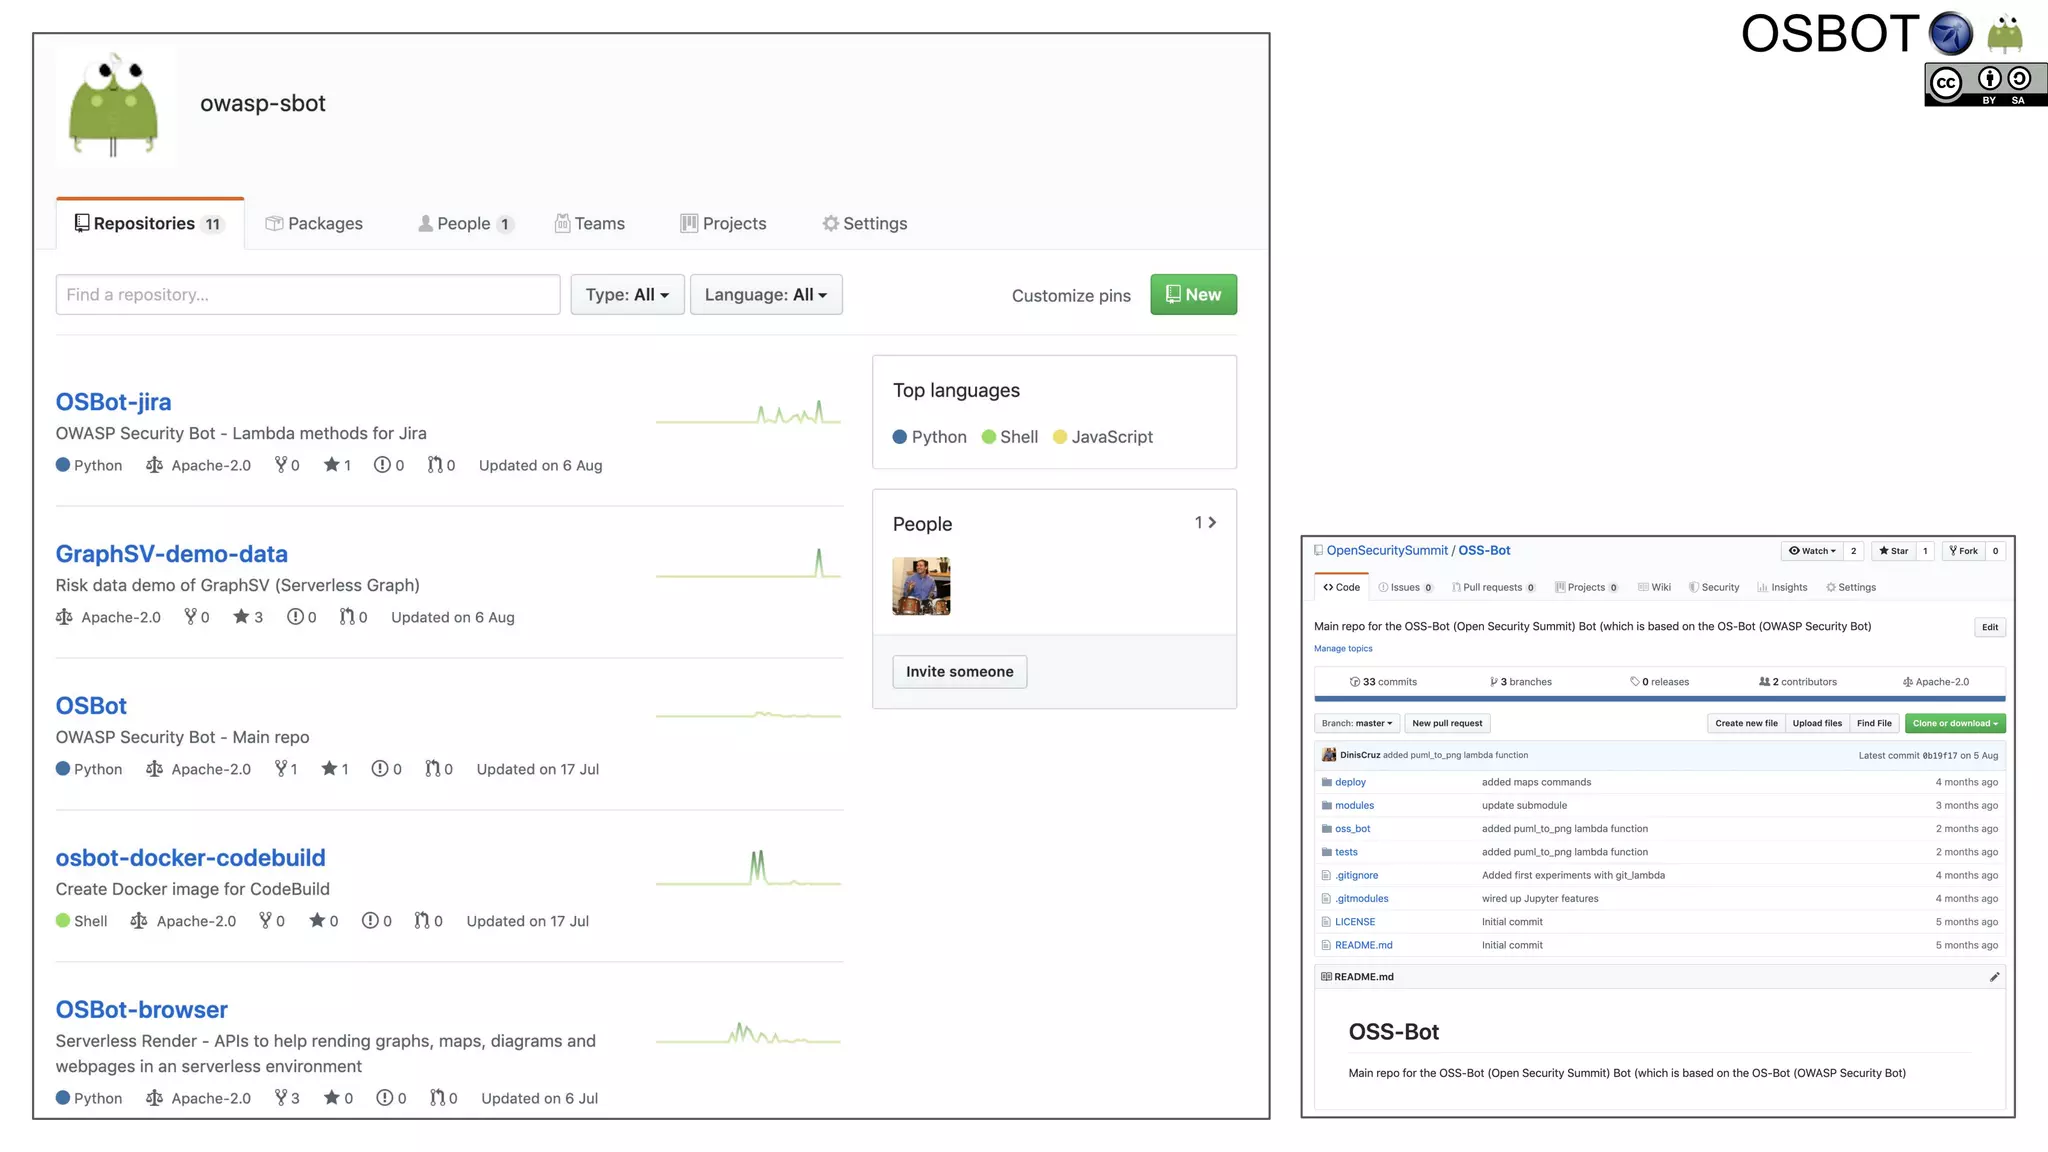Expand the Branch: master selector
The width and height of the screenshot is (2048, 1152).
coord(1356,723)
